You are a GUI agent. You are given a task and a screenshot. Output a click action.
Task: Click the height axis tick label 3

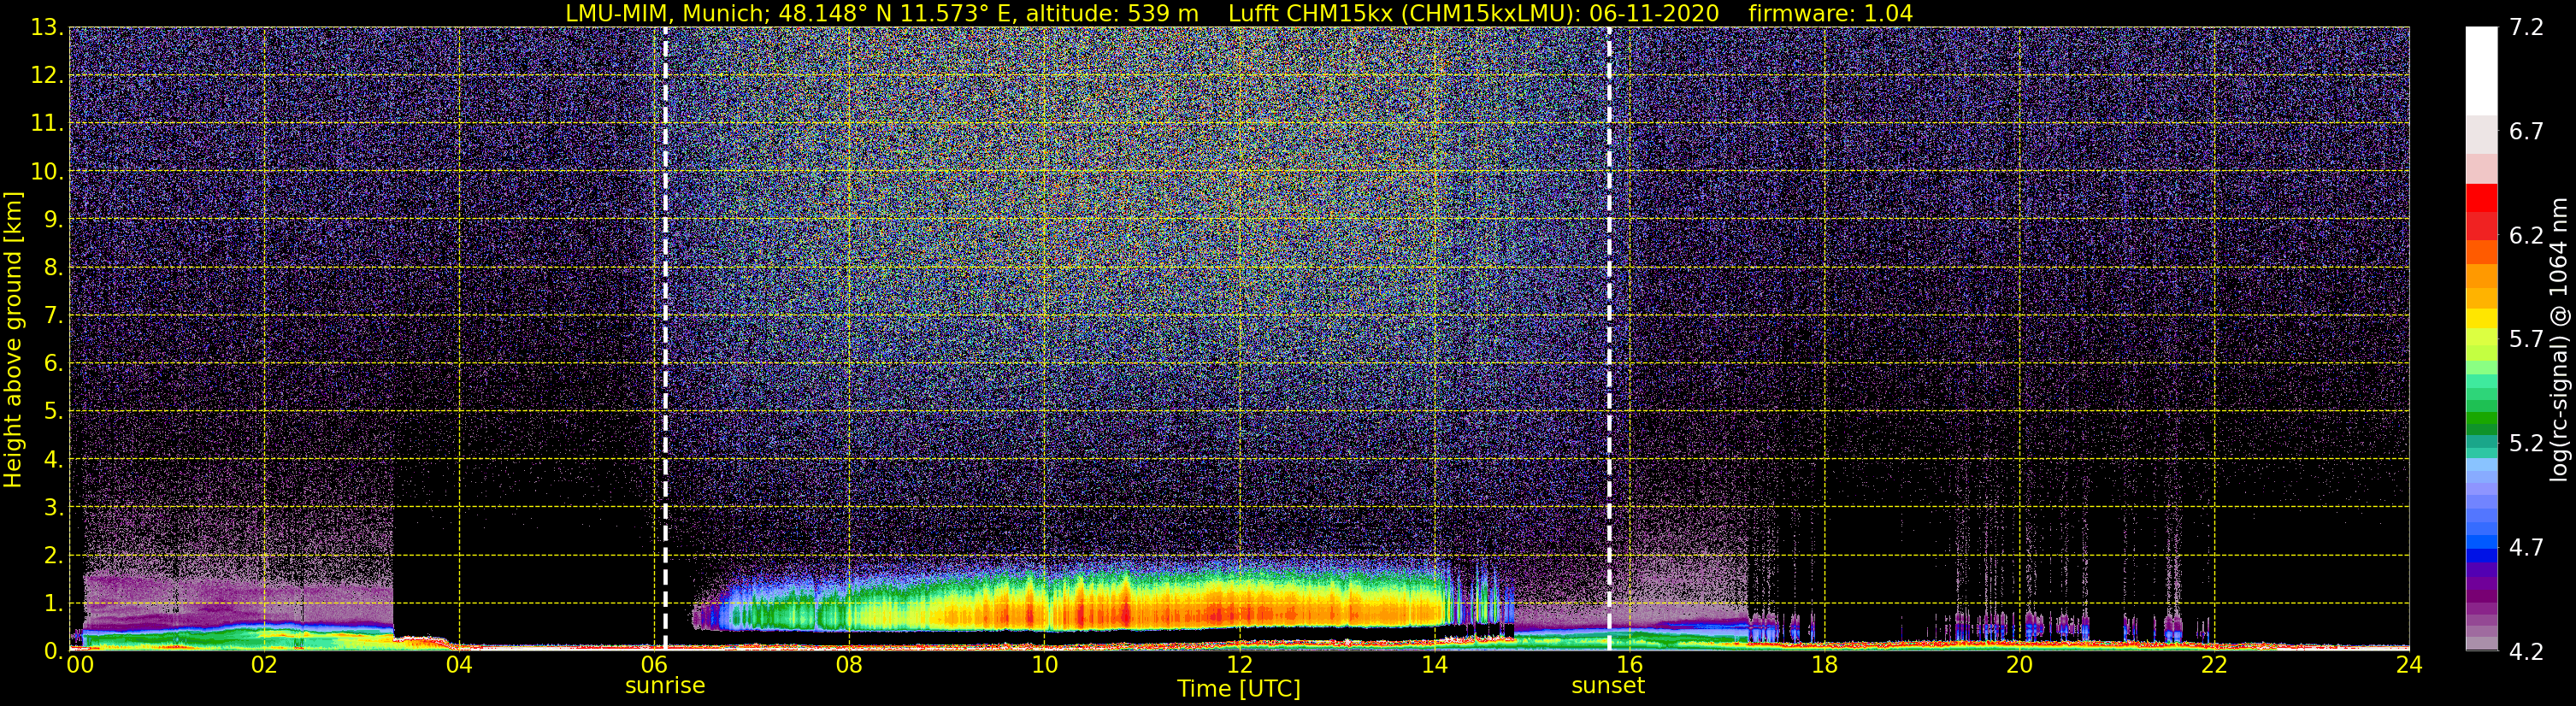53,508
